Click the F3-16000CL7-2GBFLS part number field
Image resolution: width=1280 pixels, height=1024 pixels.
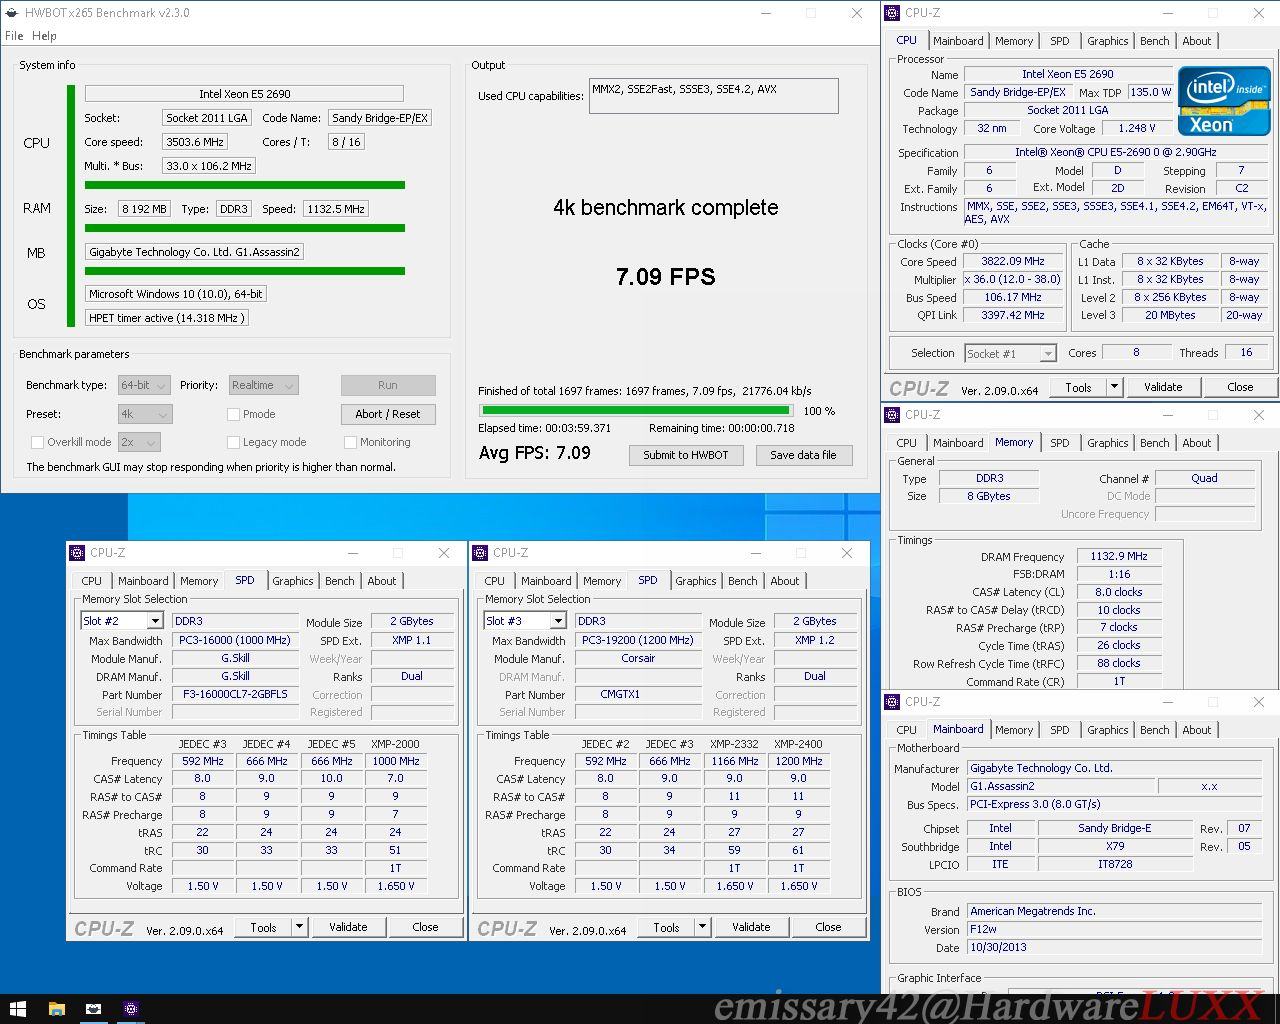pyautogui.click(x=235, y=694)
